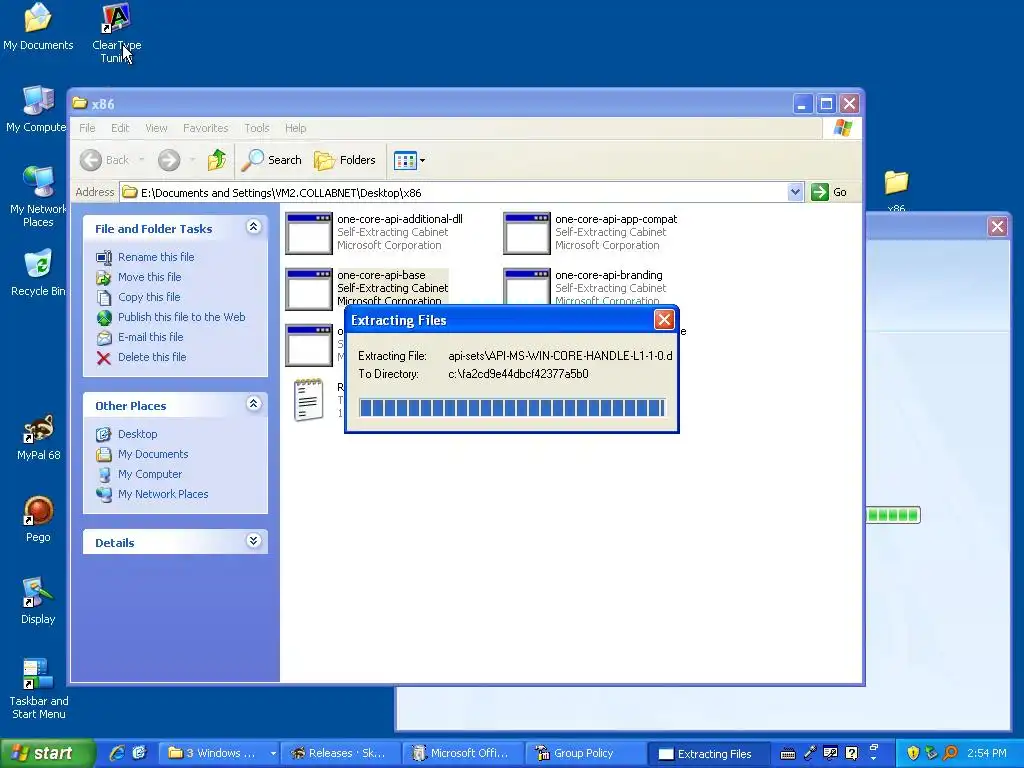Click the keyboard icon in language bar
Image resolution: width=1024 pixels, height=768 pixels.
(788, 754)
